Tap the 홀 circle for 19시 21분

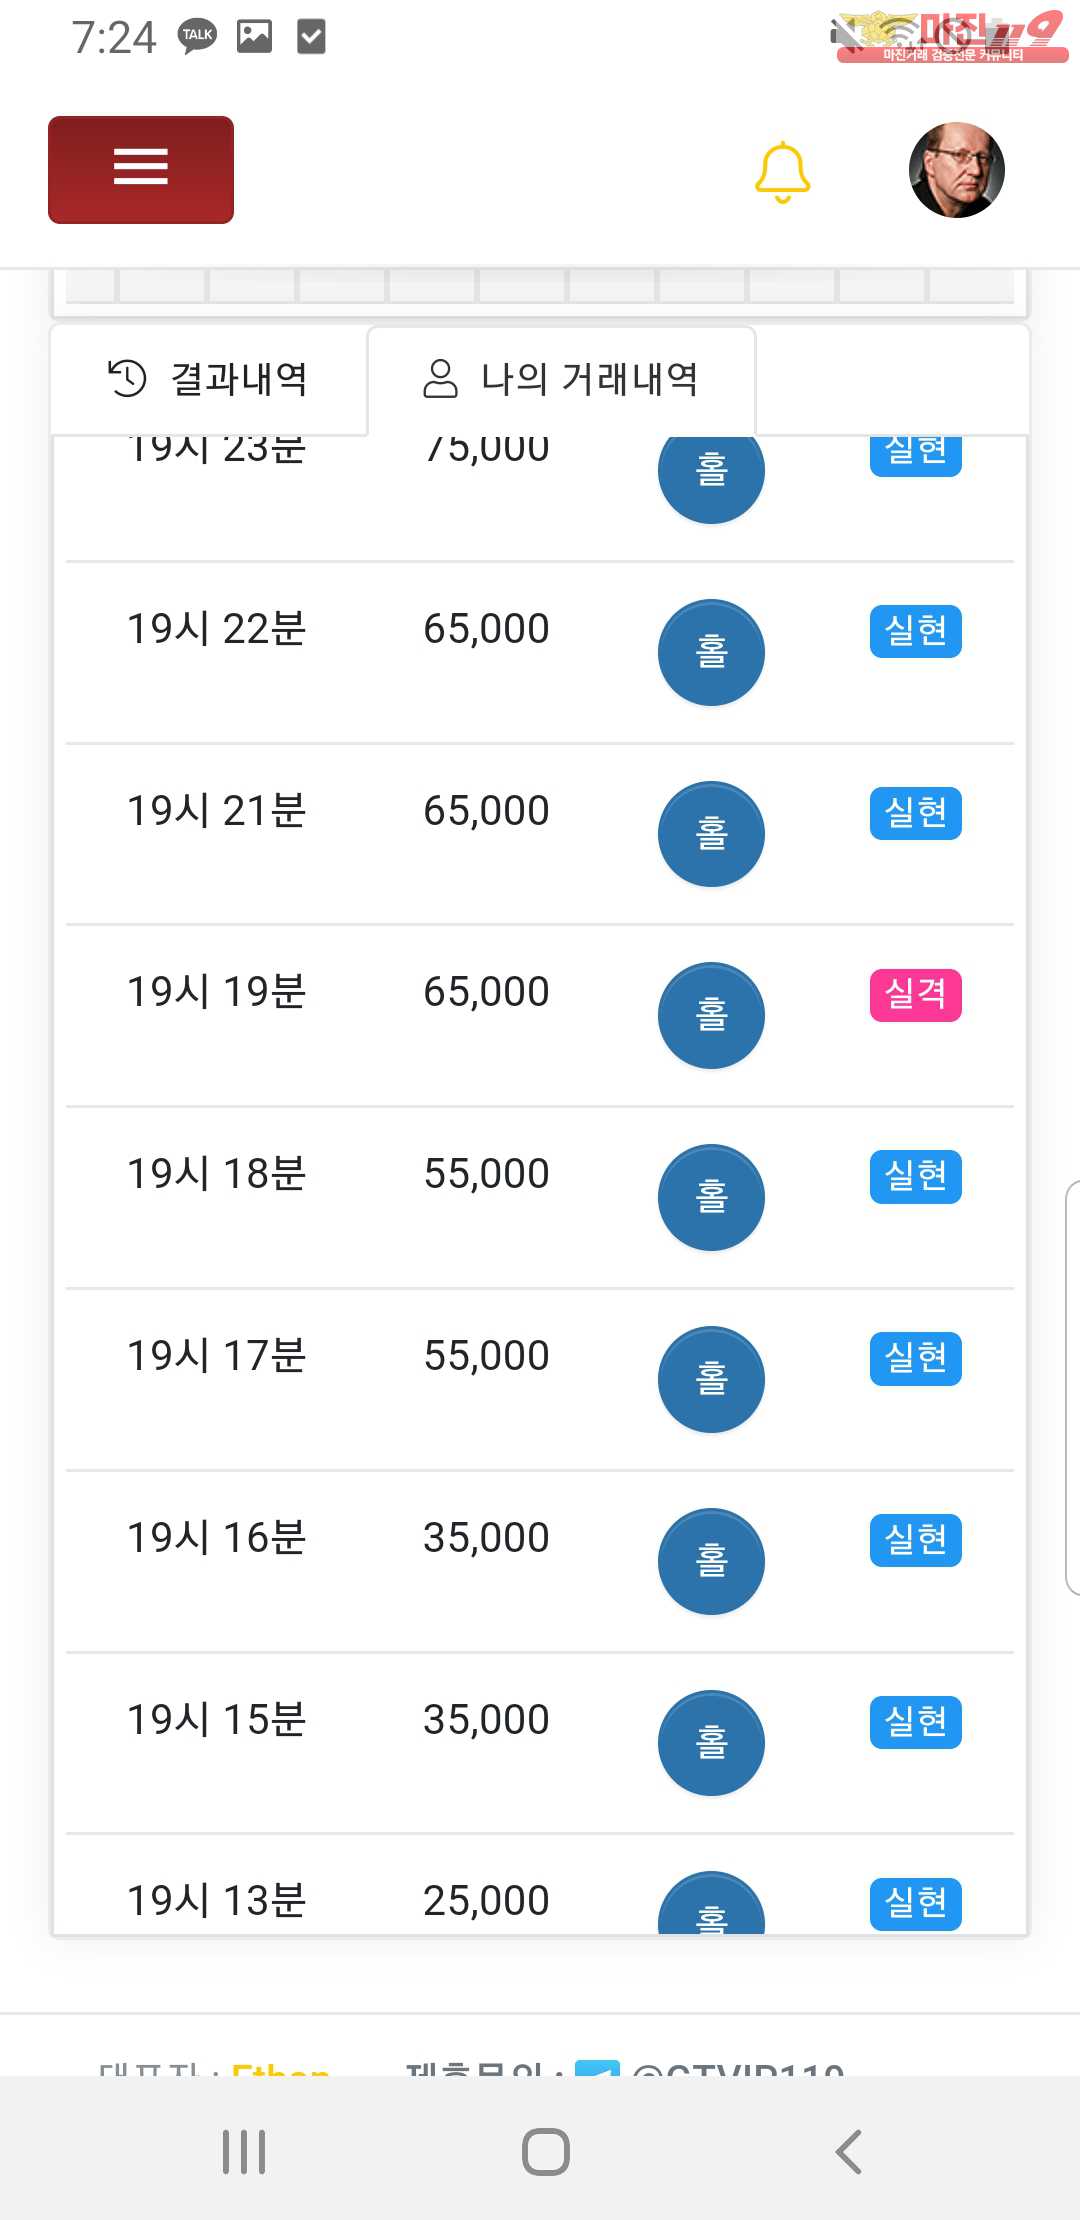pyautogui.click(x=711, y=834)
